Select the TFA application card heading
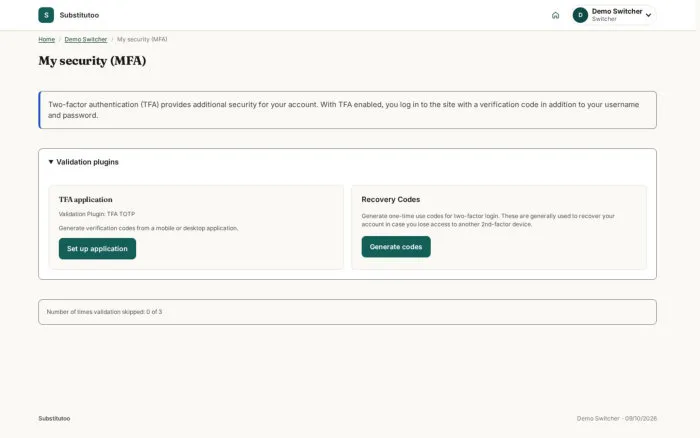 (x=86, y=200)
